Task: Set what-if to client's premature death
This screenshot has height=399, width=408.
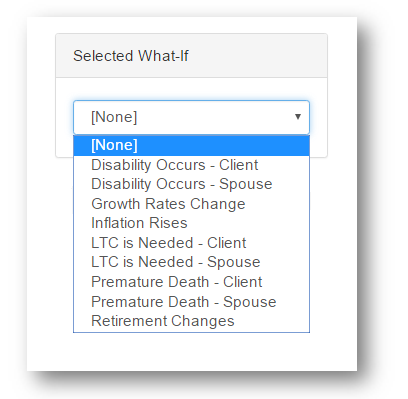Action: tap(191, 282)
